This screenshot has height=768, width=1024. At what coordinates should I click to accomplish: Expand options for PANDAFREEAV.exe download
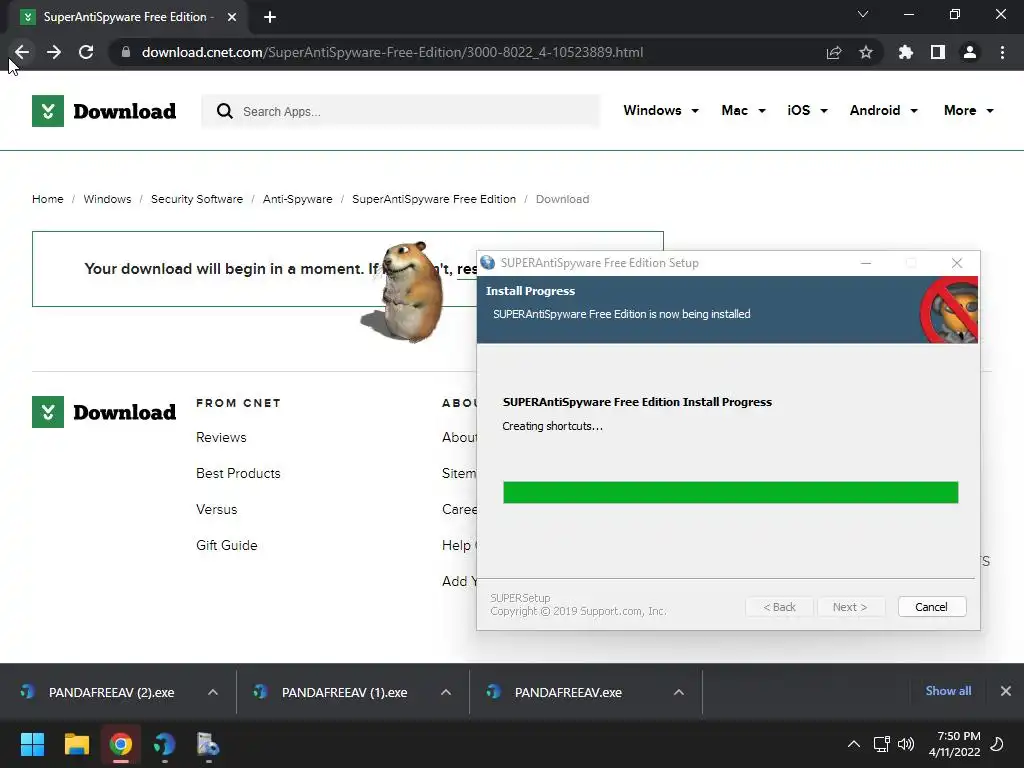pyautogui.click(x=679, y=692)
